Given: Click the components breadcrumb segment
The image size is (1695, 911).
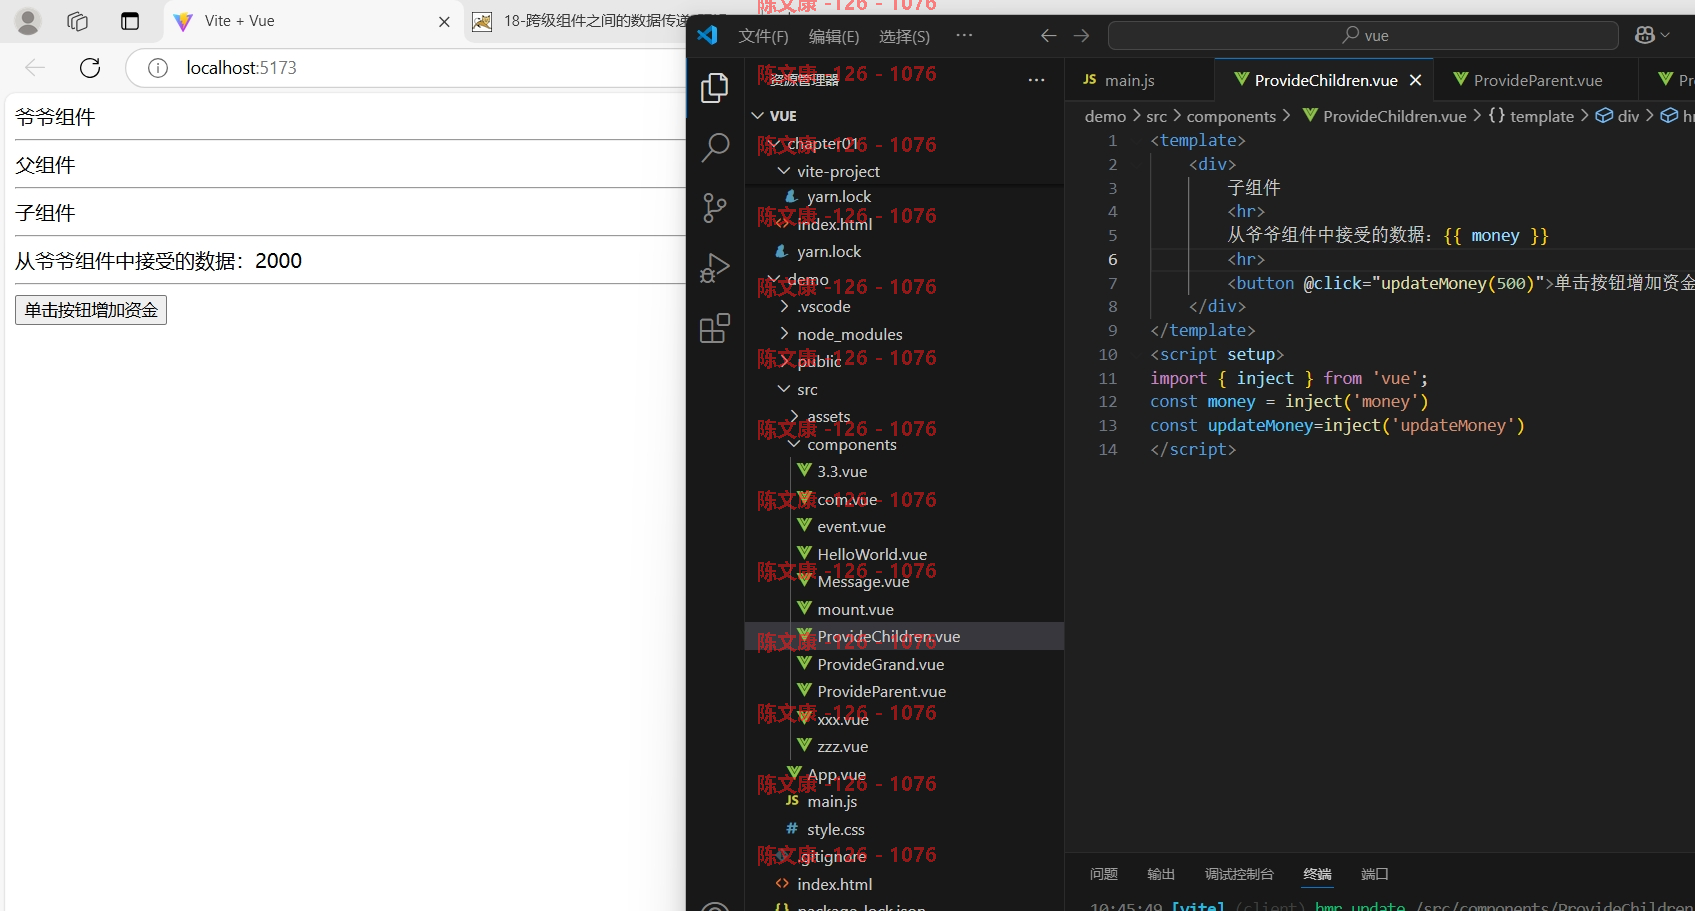Looking at the screenshot, I should [1231, 116].
